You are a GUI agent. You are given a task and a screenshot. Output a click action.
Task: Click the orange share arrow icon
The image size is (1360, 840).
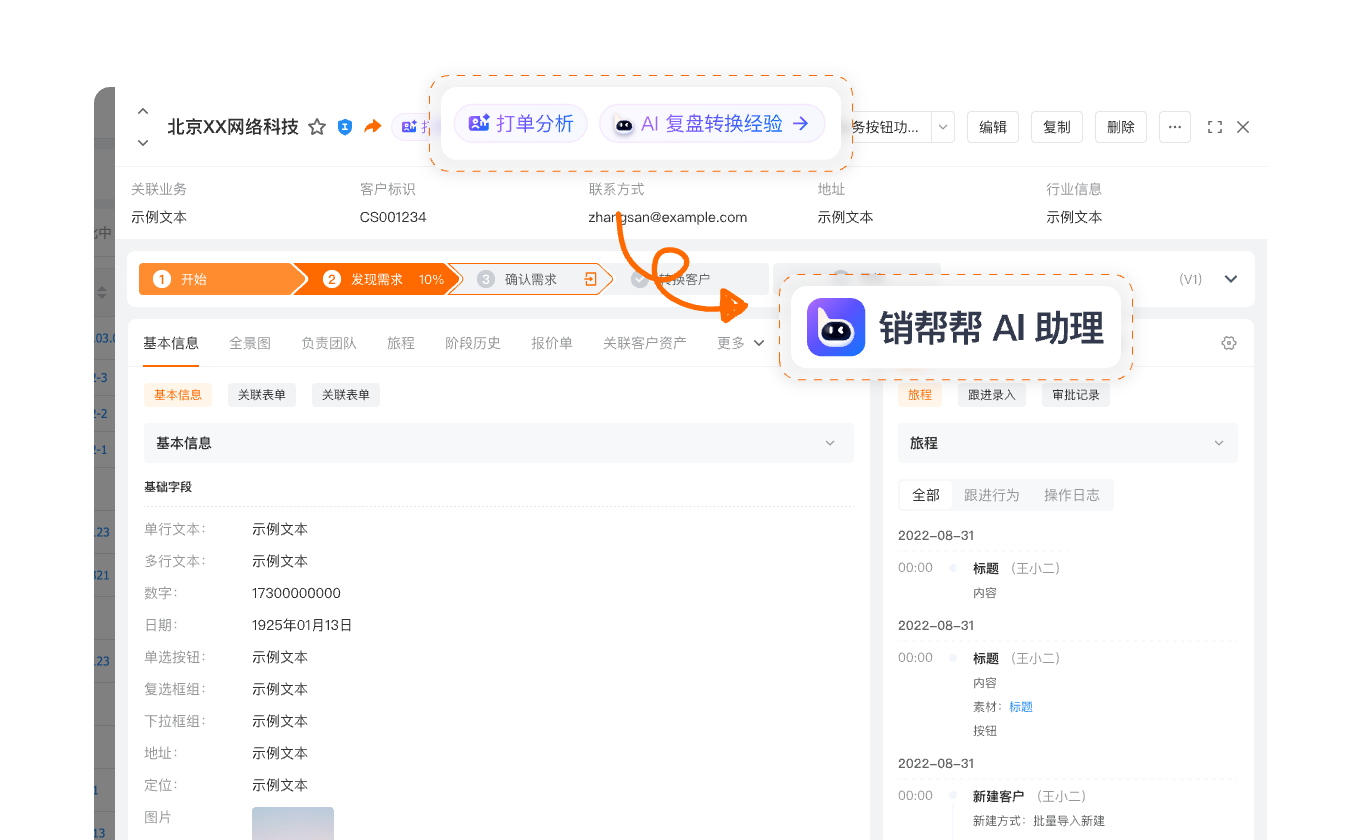point(373,126)
